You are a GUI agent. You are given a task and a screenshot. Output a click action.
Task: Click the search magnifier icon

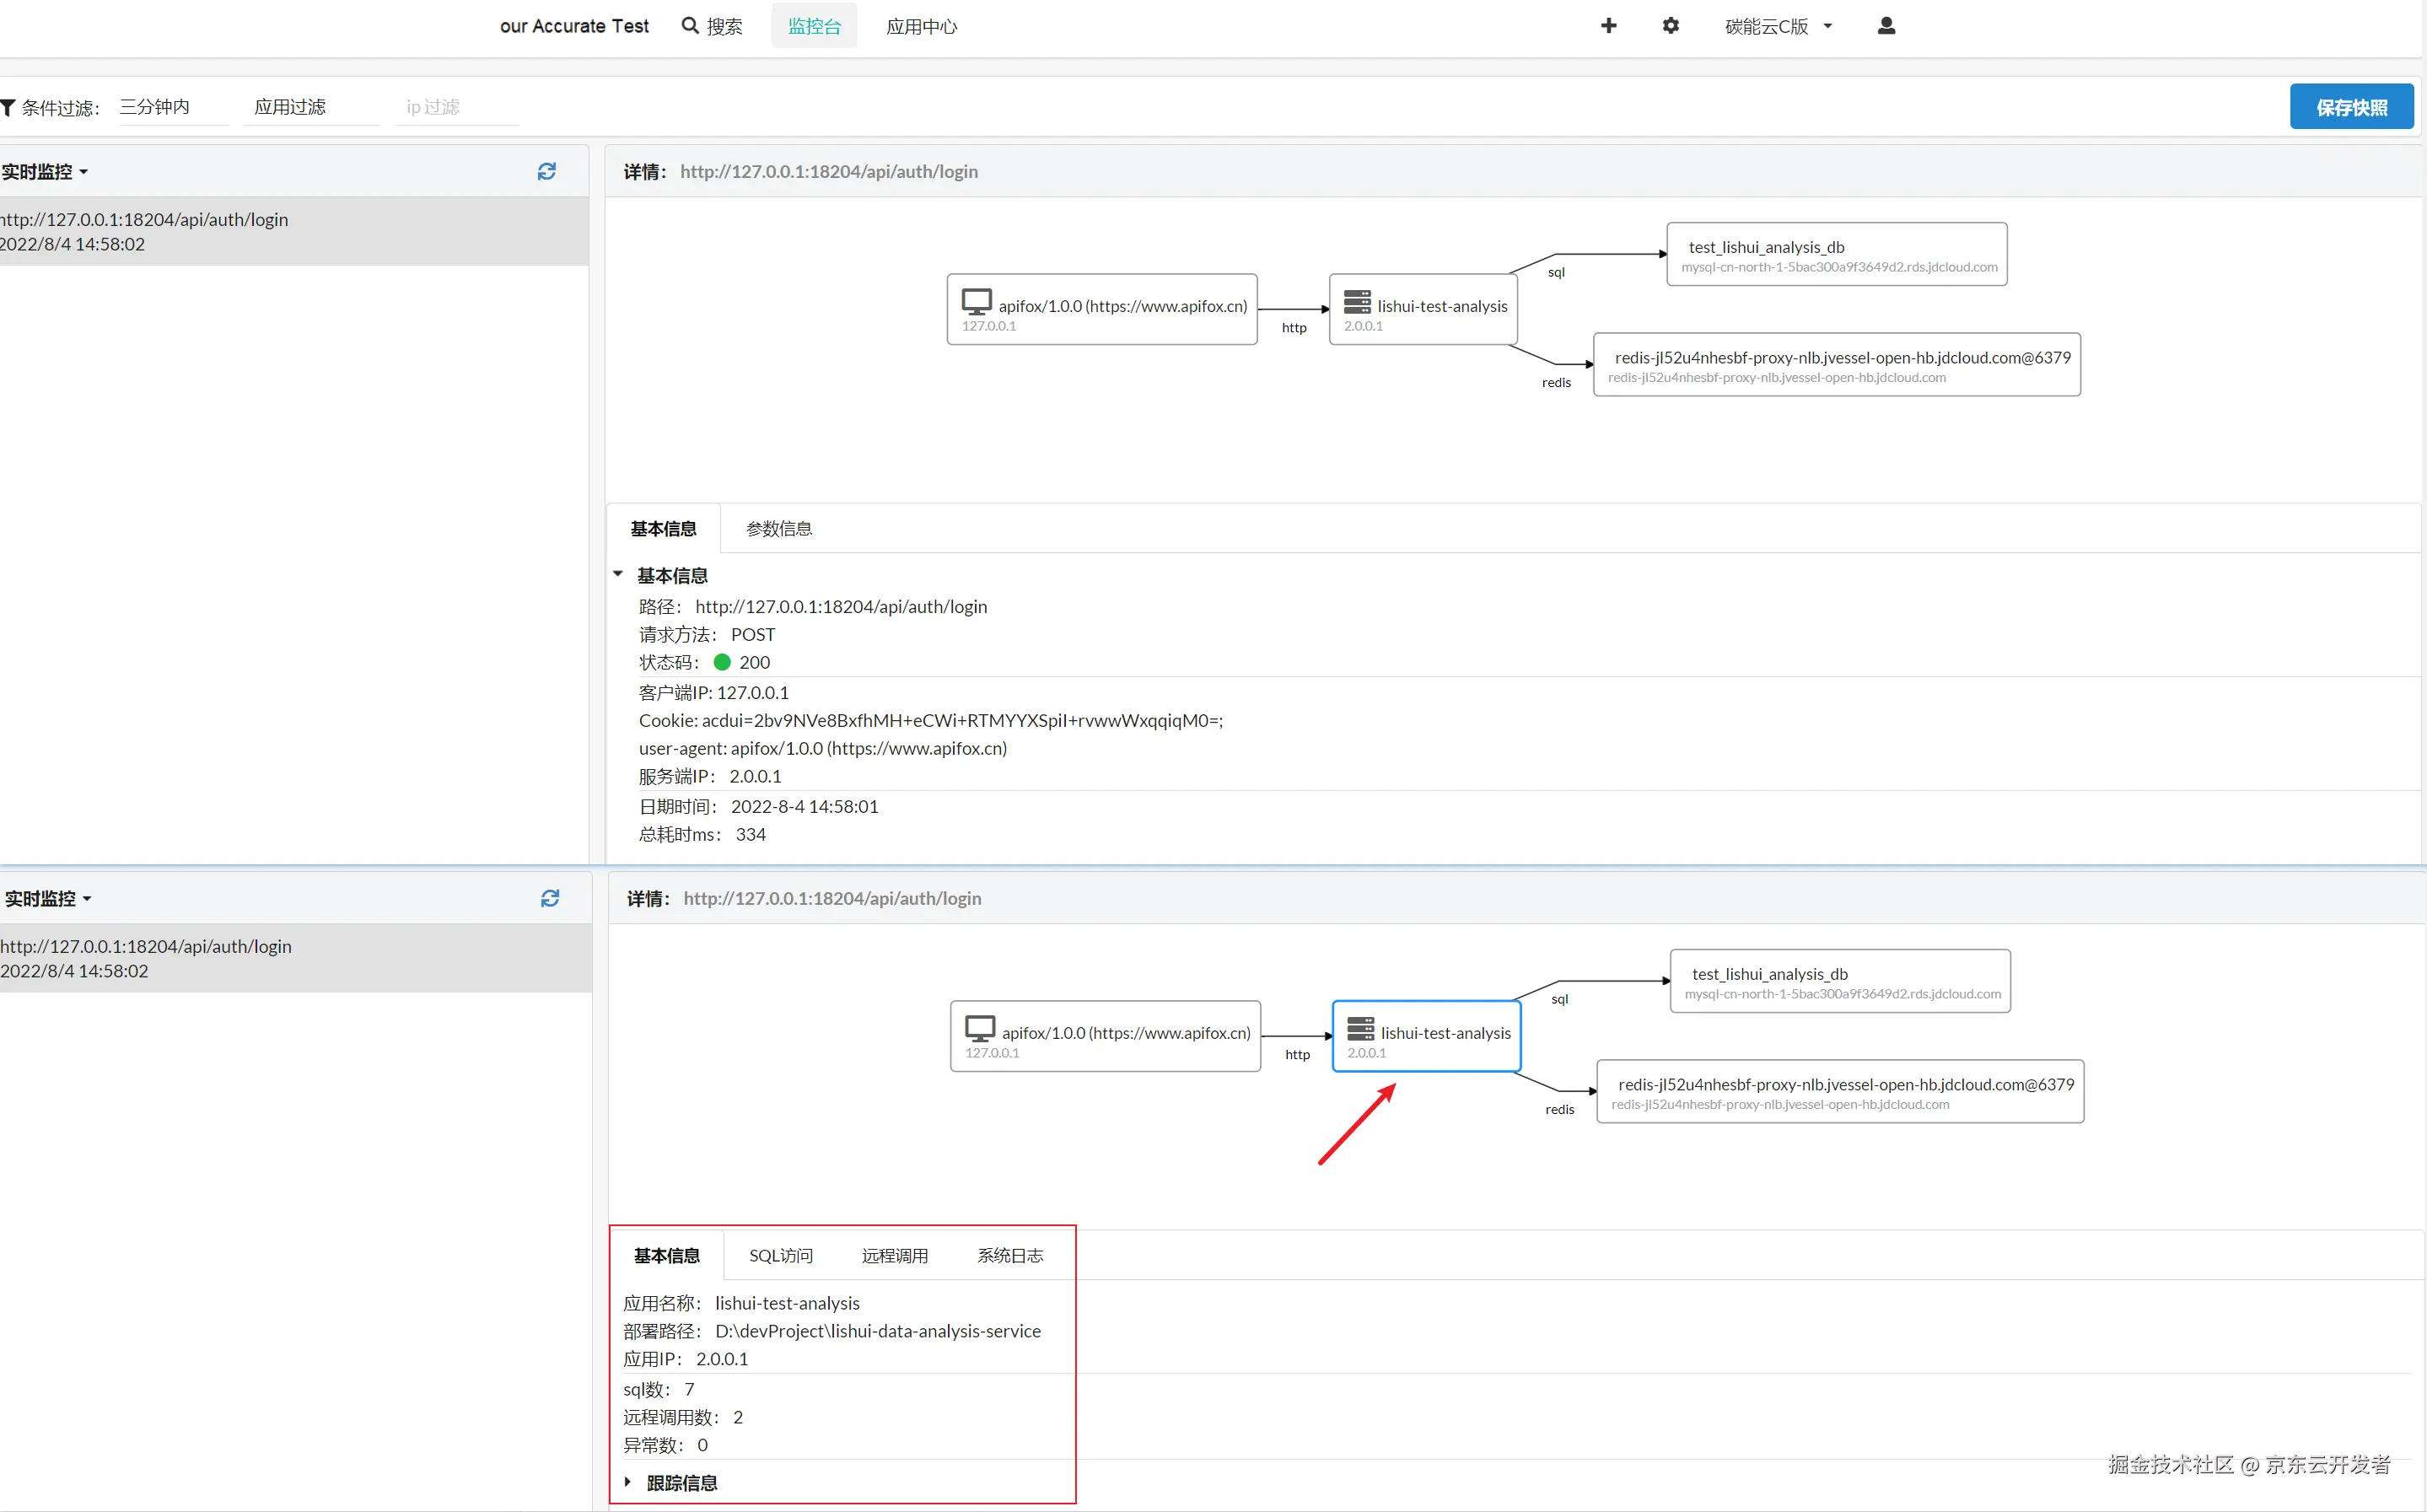690,26
